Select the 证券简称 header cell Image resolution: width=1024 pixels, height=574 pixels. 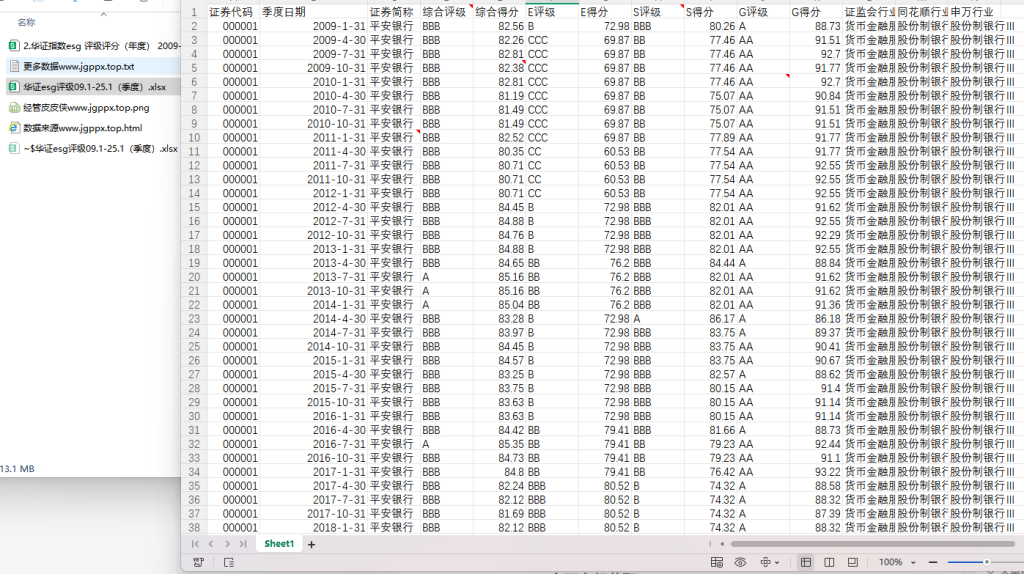(x=394, y=12)
